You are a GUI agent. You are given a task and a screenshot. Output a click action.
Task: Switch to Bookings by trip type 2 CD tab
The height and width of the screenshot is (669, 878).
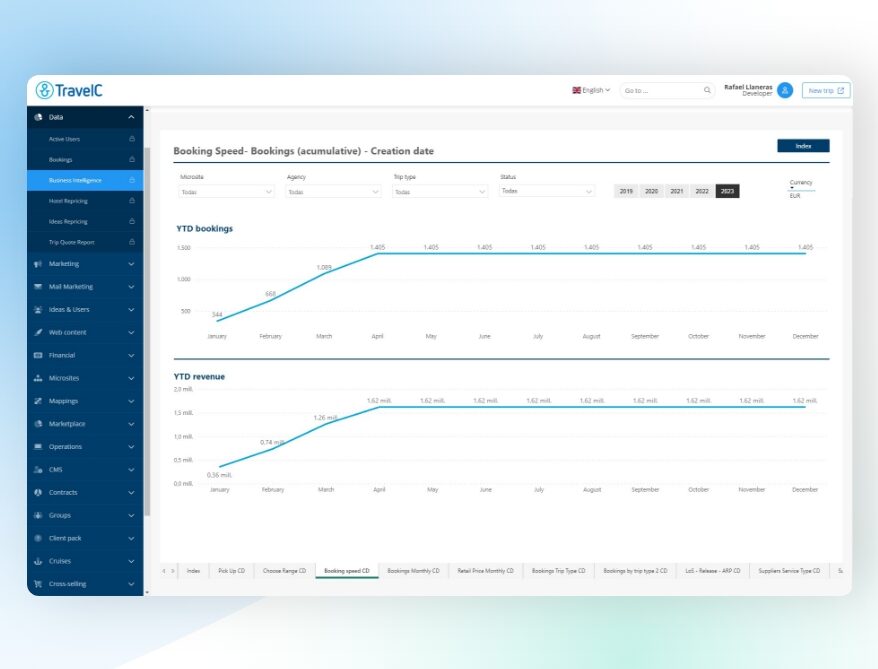click(635, 571)
